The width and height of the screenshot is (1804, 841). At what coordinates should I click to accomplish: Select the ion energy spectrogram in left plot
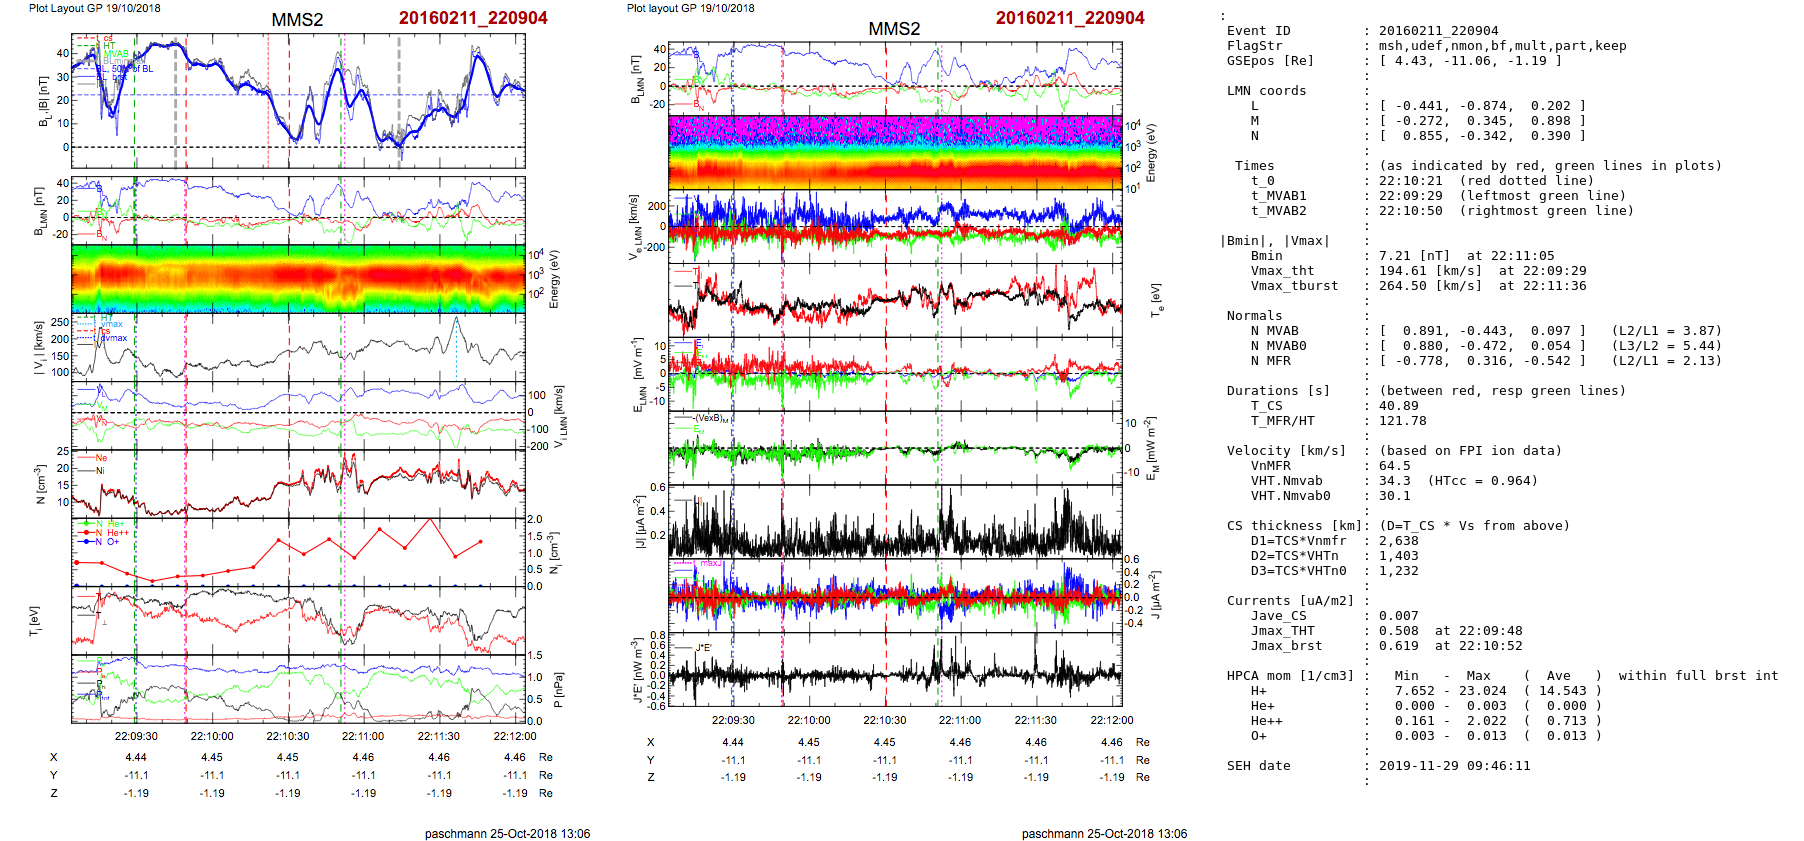click(x=298, y=279)
